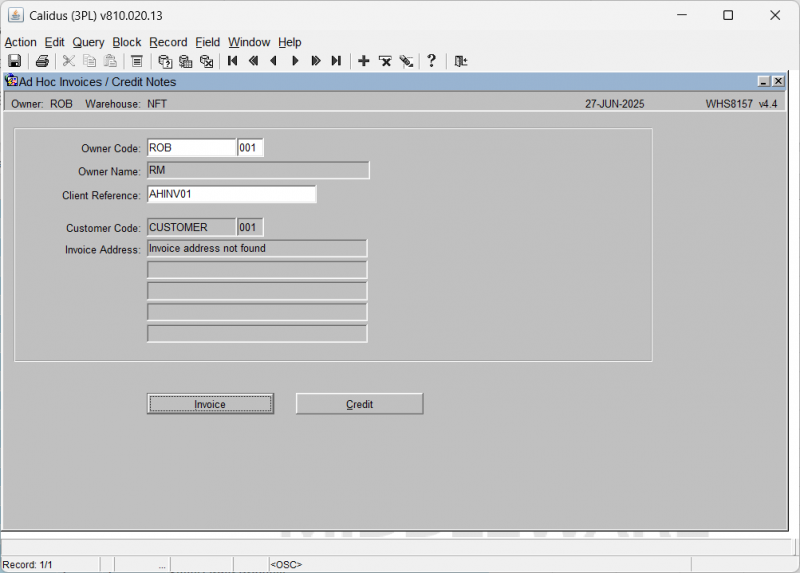
Task: Click the Customer Code field CUSTOMER
Action: tap(191, 227)
